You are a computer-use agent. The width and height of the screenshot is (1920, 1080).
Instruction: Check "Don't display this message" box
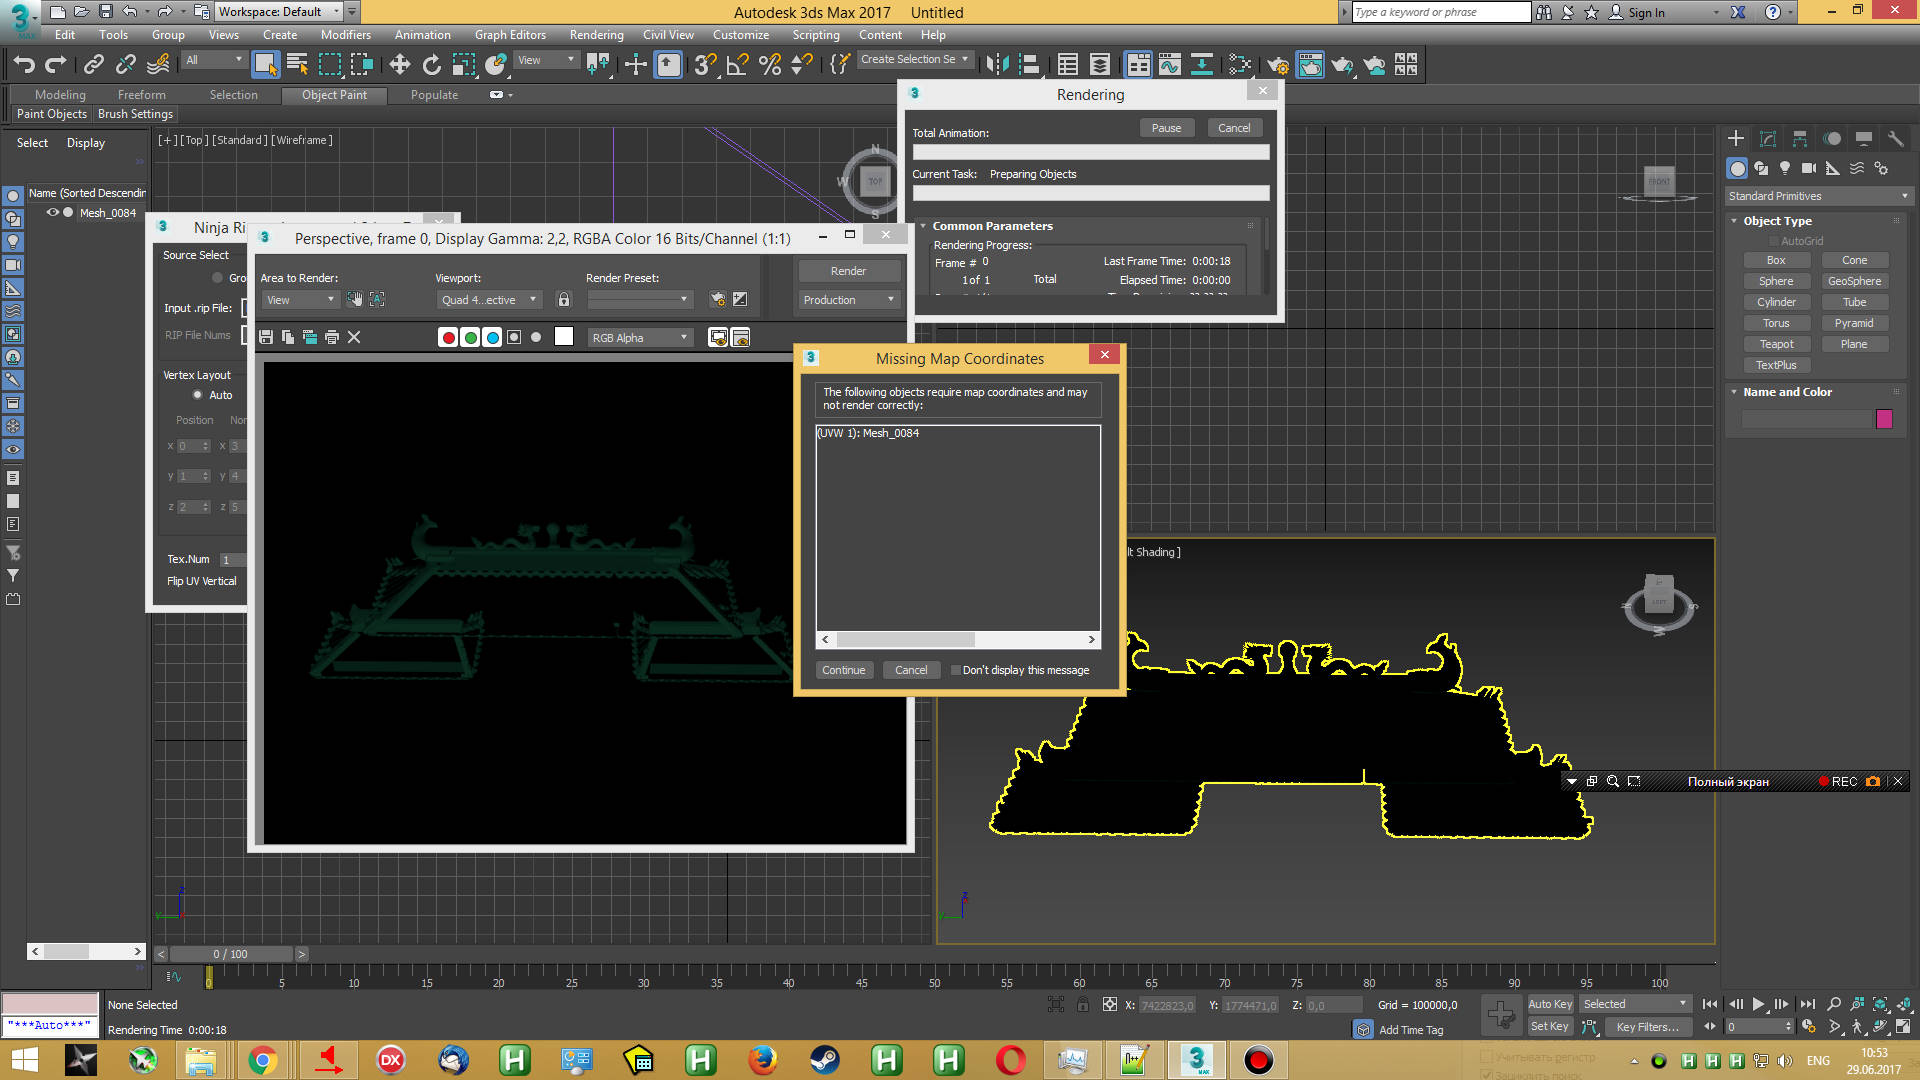pos(956,671)
